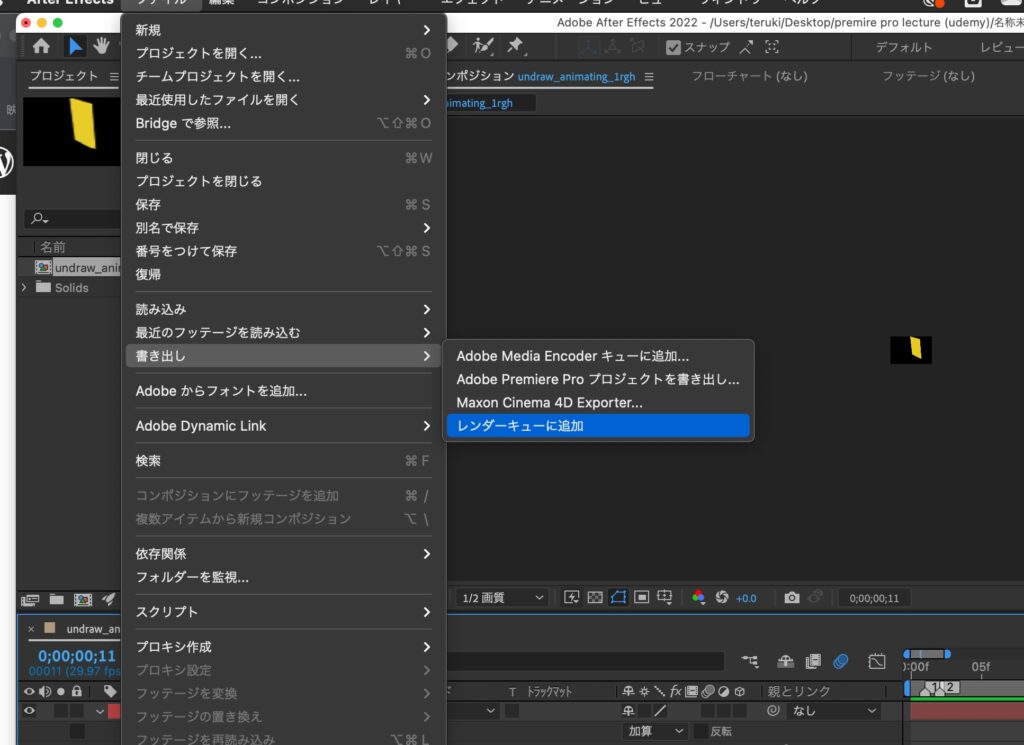Select the Selection arrow tool
Screen dimensions: 1024x745
click(76, 46)
